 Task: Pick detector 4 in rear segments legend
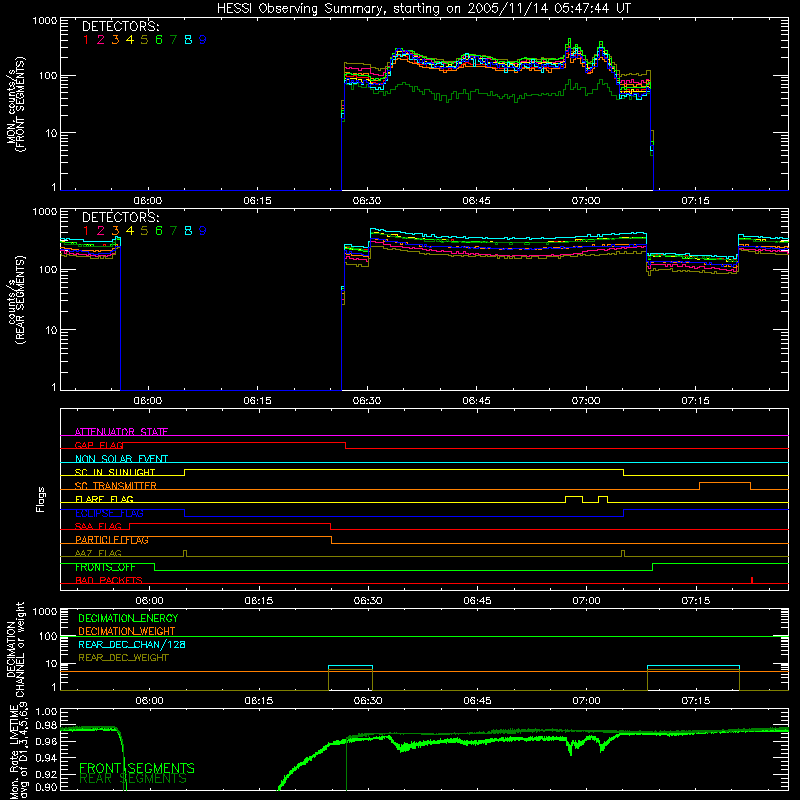[x=130, y=231]
